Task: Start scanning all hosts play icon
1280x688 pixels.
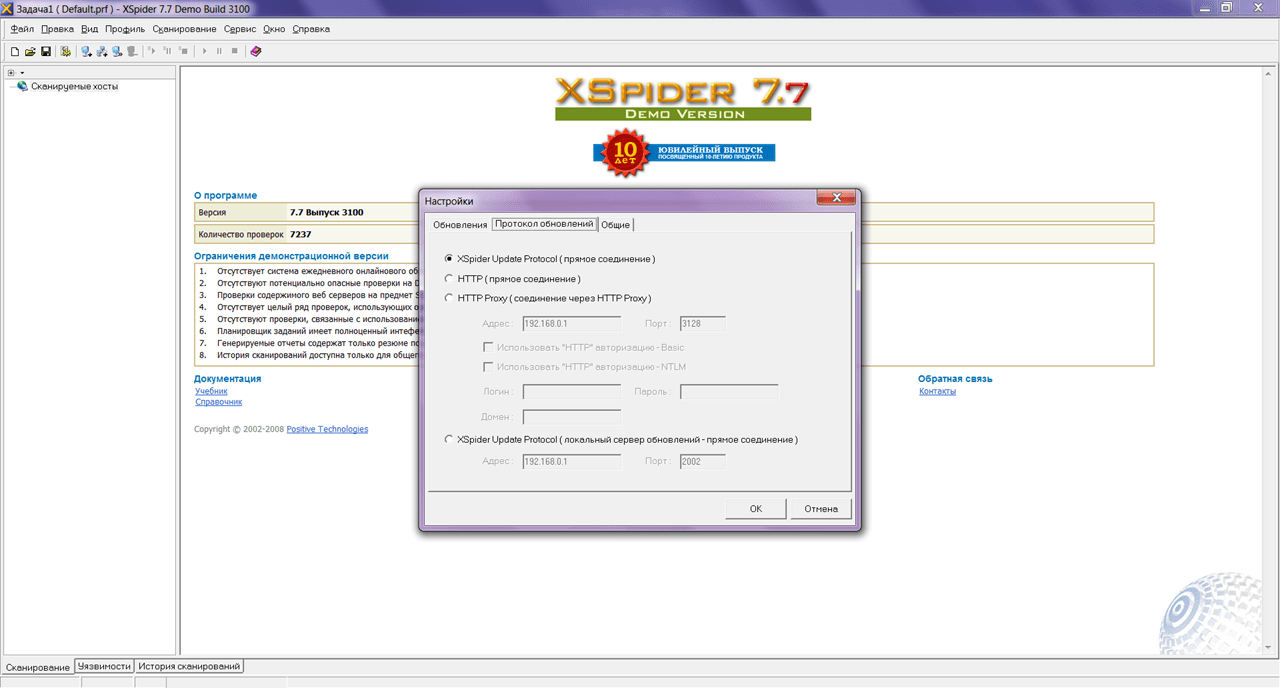Action: pyautogui.click(x=205, y=51)
